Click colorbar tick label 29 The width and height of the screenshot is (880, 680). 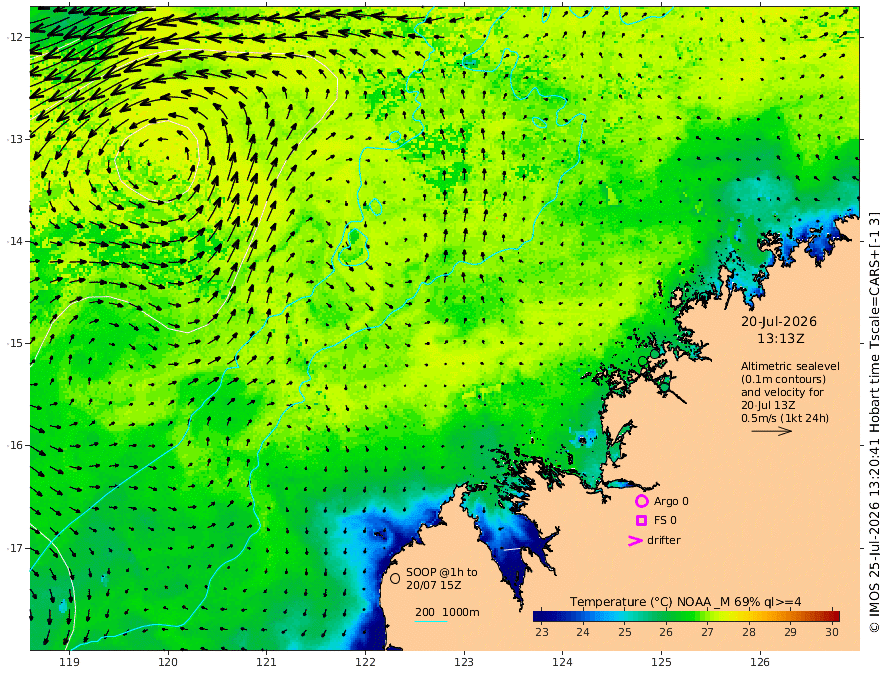(791, 632)
